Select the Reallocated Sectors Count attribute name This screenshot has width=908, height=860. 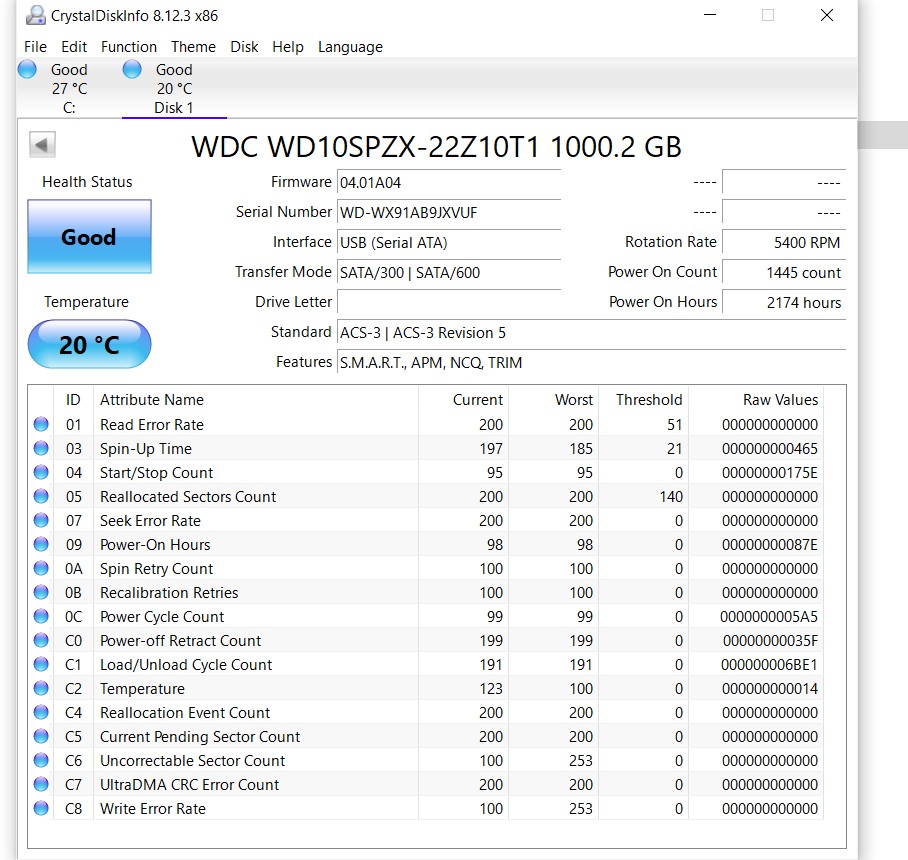click(188, 497)
